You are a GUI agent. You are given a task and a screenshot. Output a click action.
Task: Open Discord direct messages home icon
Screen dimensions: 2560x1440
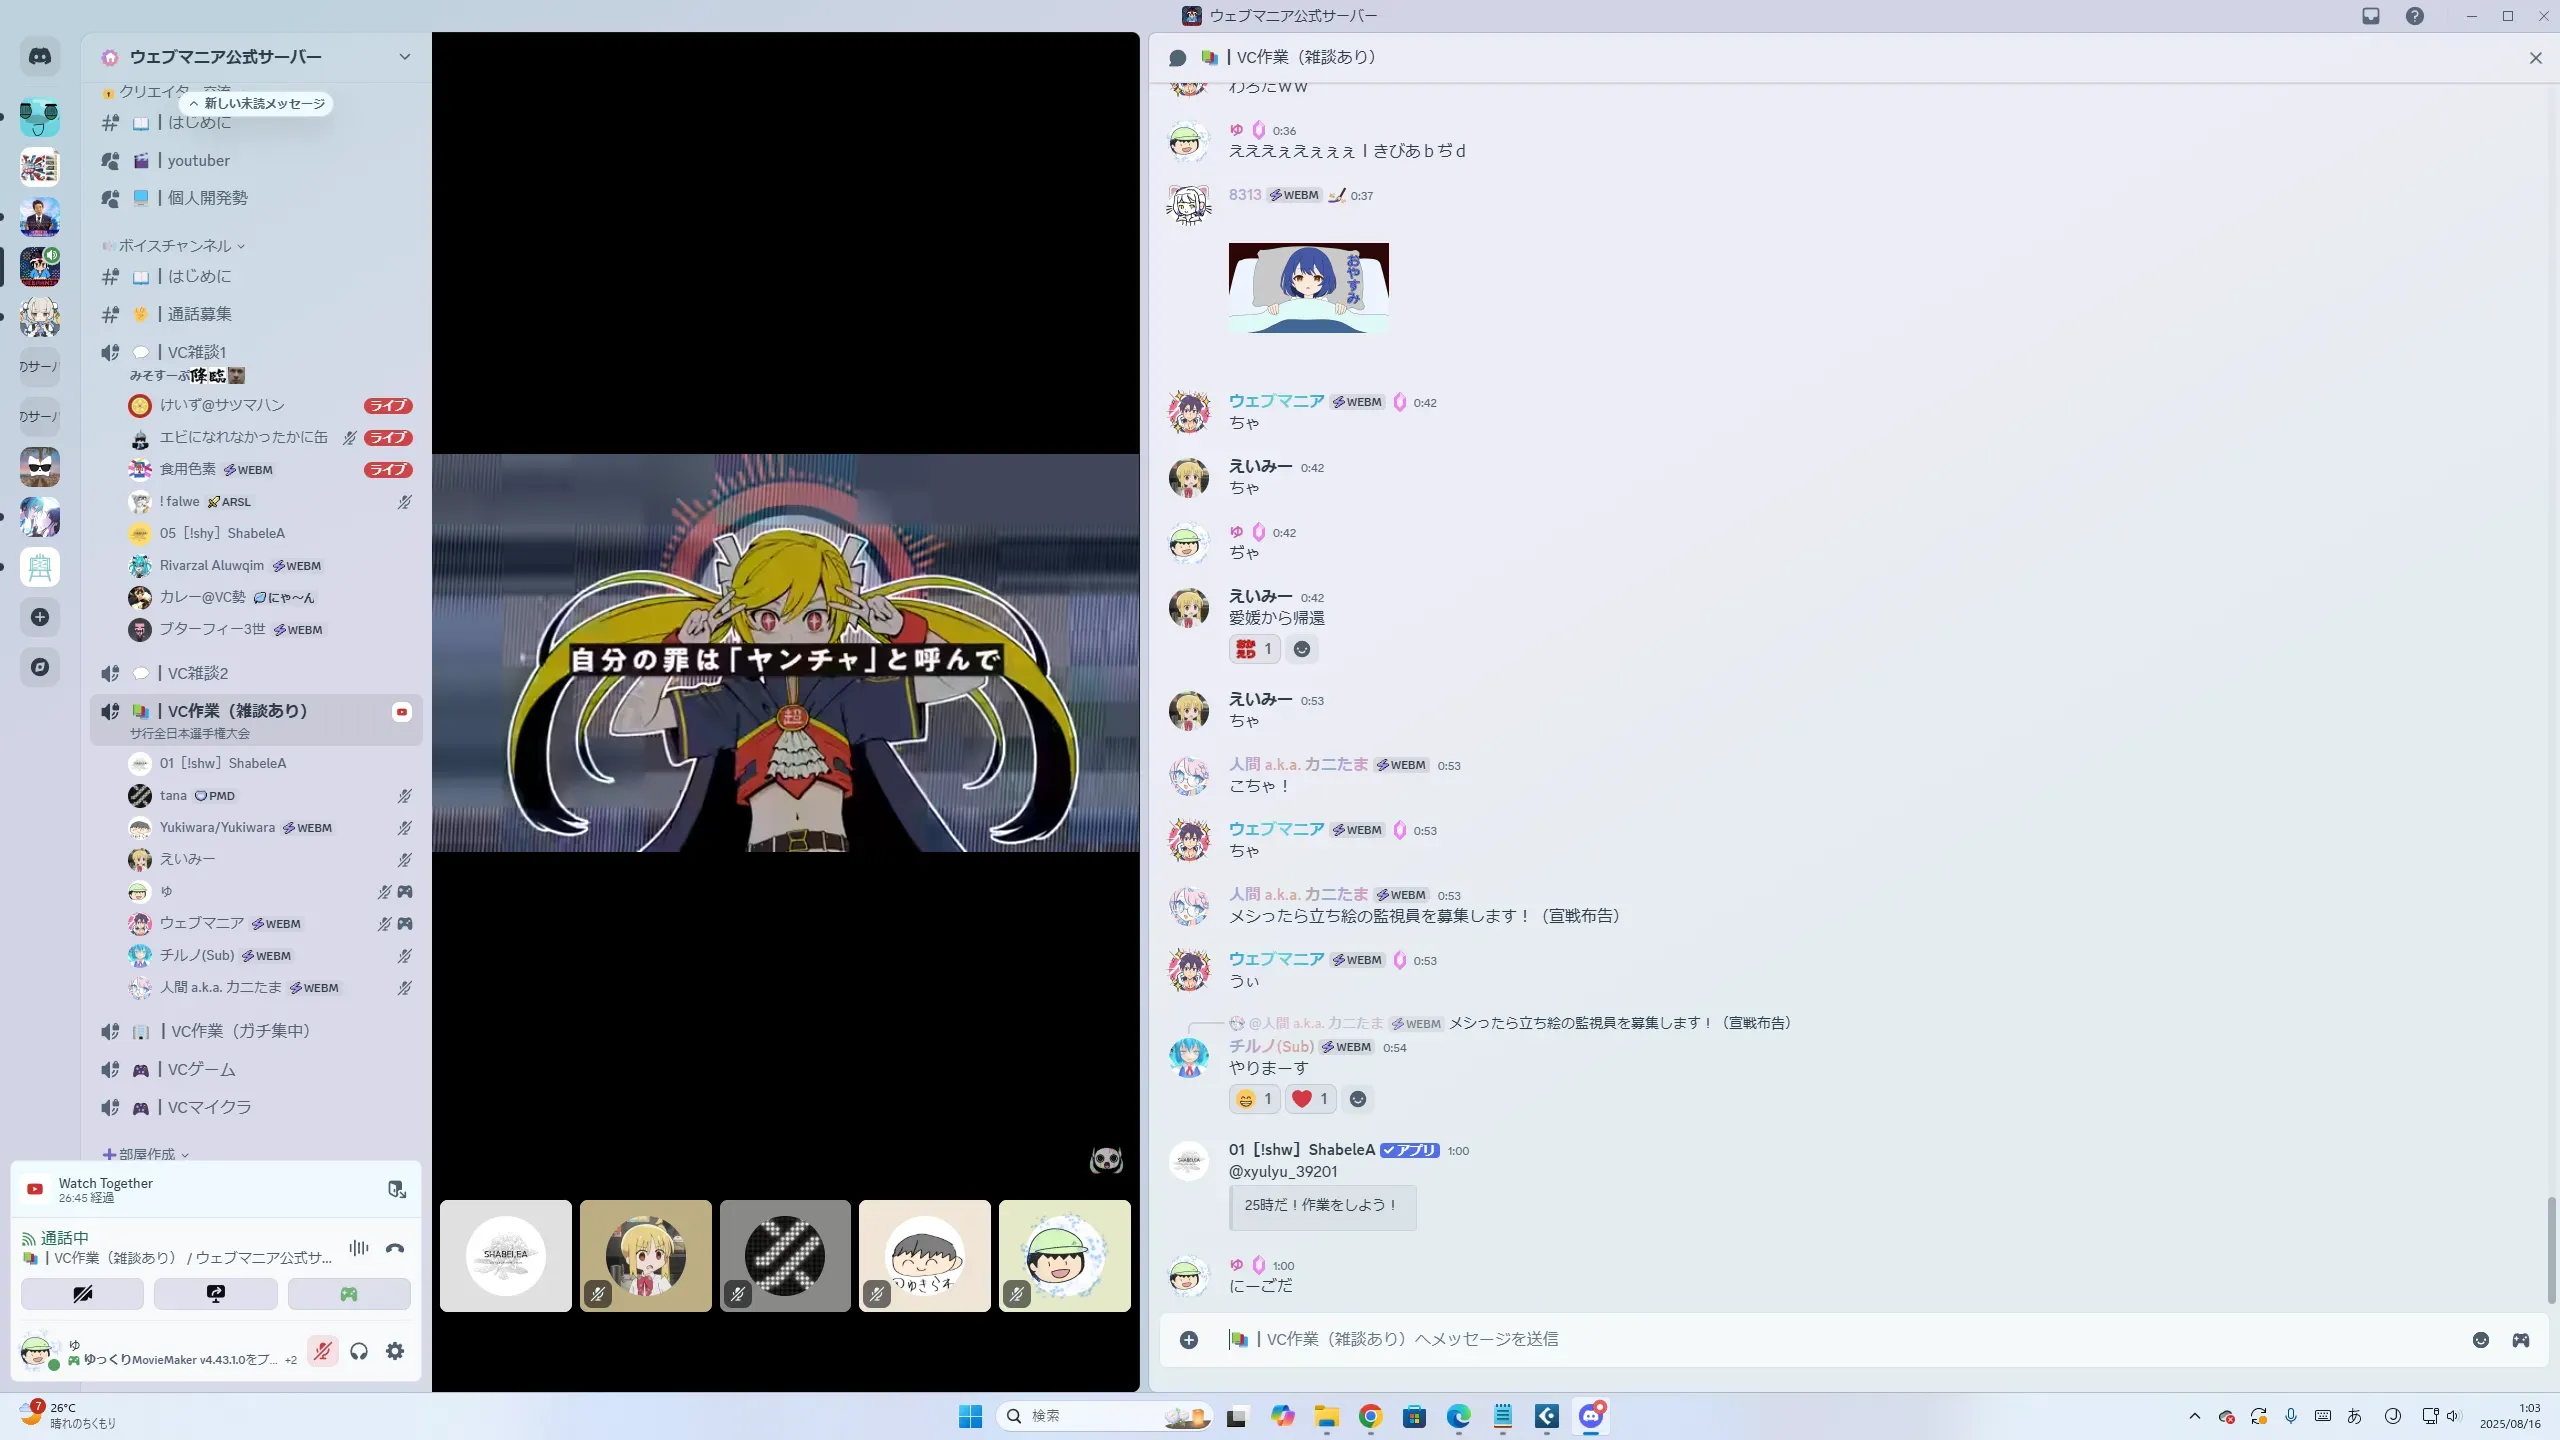pyautogui.click(x=40, y=57)
